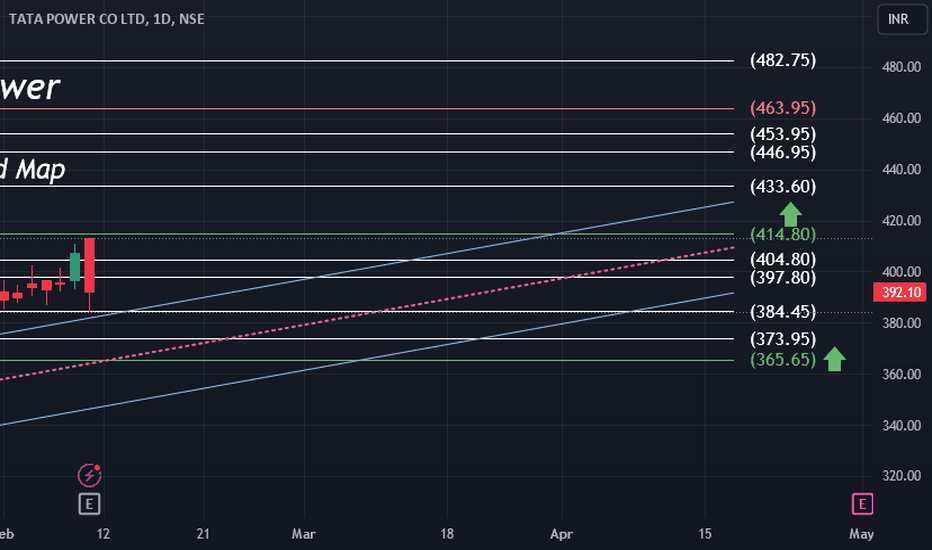Open the grey E earnings marker near 12
Viewport: 932px width, 550px height.
click(89, 504)
